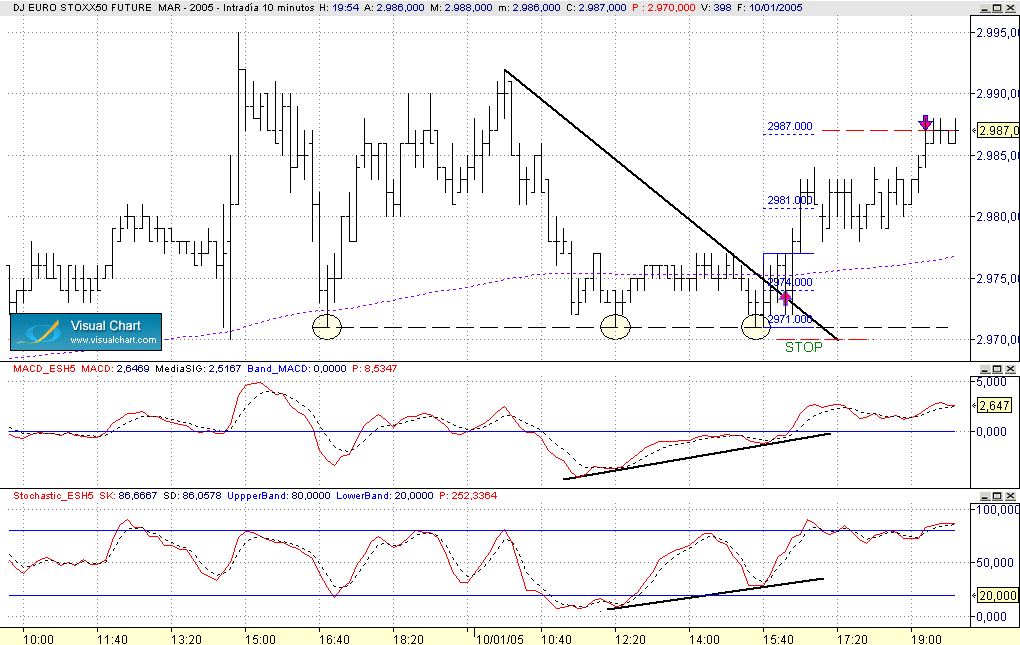Maximize the main price chart panel

tap(997, 8)
